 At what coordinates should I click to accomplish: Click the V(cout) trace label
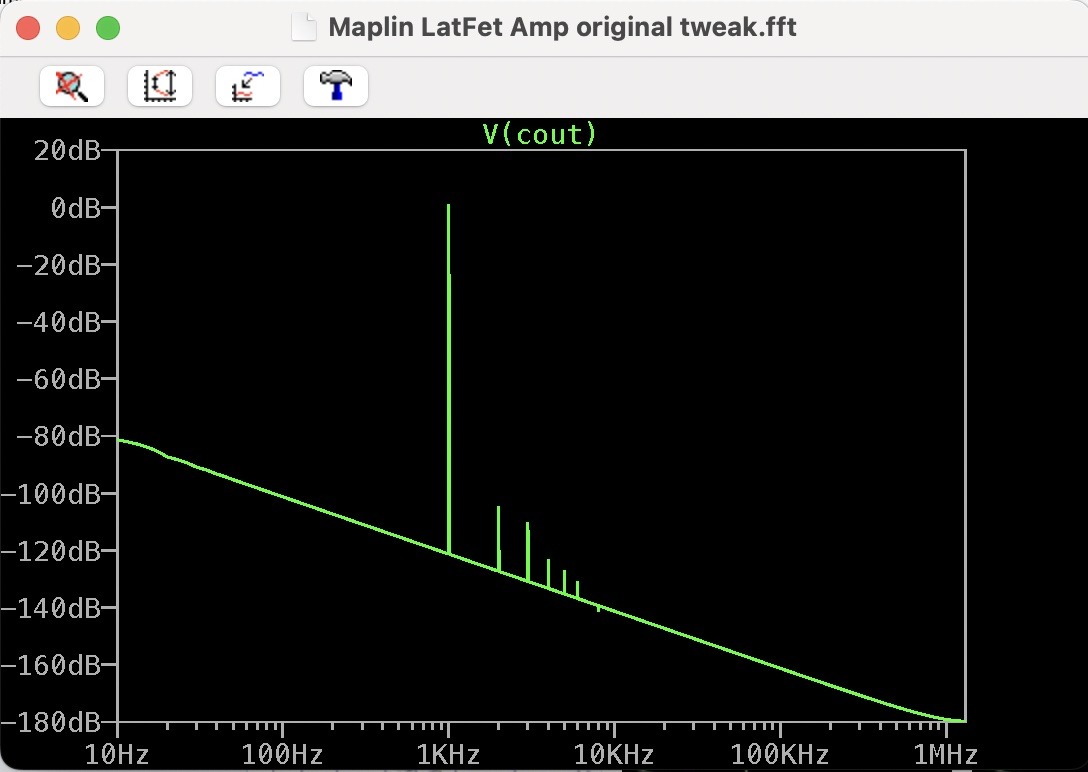point(540,134)
